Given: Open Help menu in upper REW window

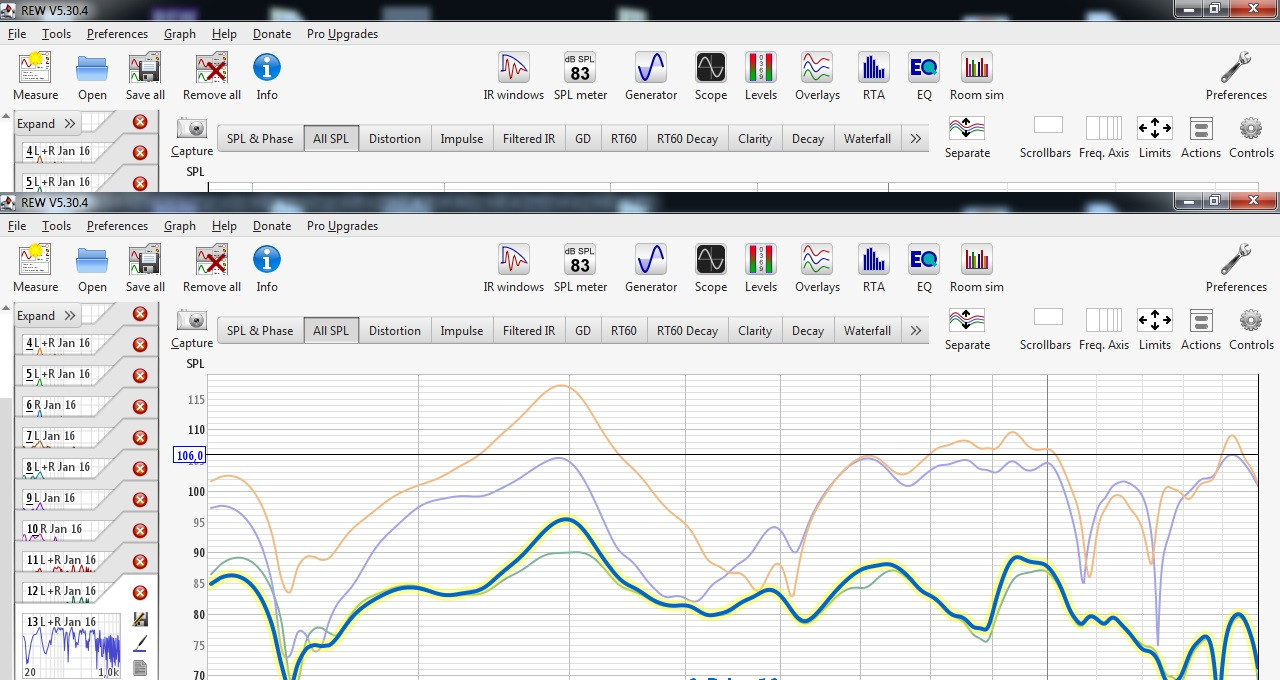Looking at the screenshot, I should point(224,34).
